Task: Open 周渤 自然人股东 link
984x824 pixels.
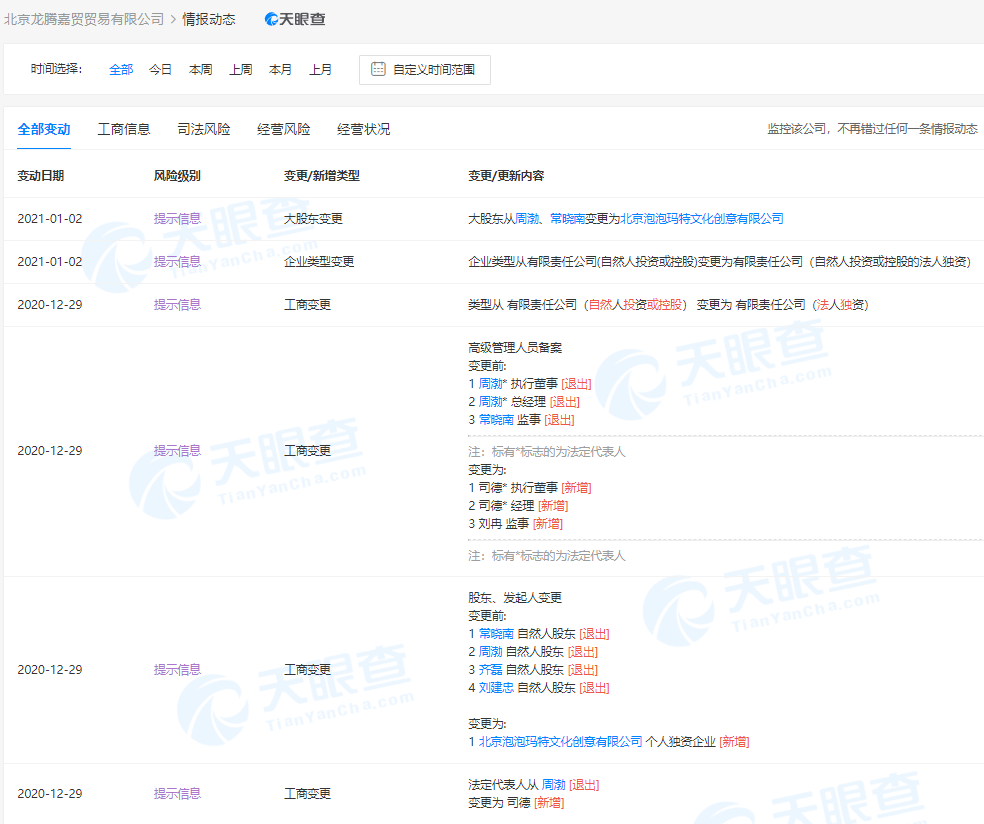Action: pyautogui.click(x=491, y=652)
